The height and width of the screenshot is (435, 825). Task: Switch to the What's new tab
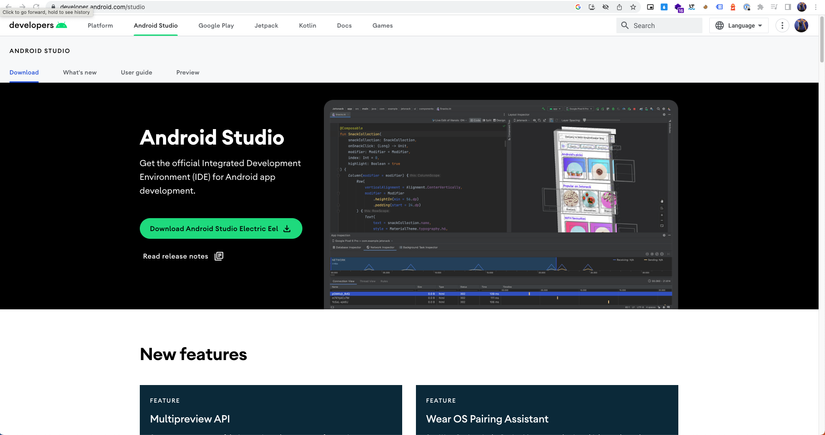(80, 73)
